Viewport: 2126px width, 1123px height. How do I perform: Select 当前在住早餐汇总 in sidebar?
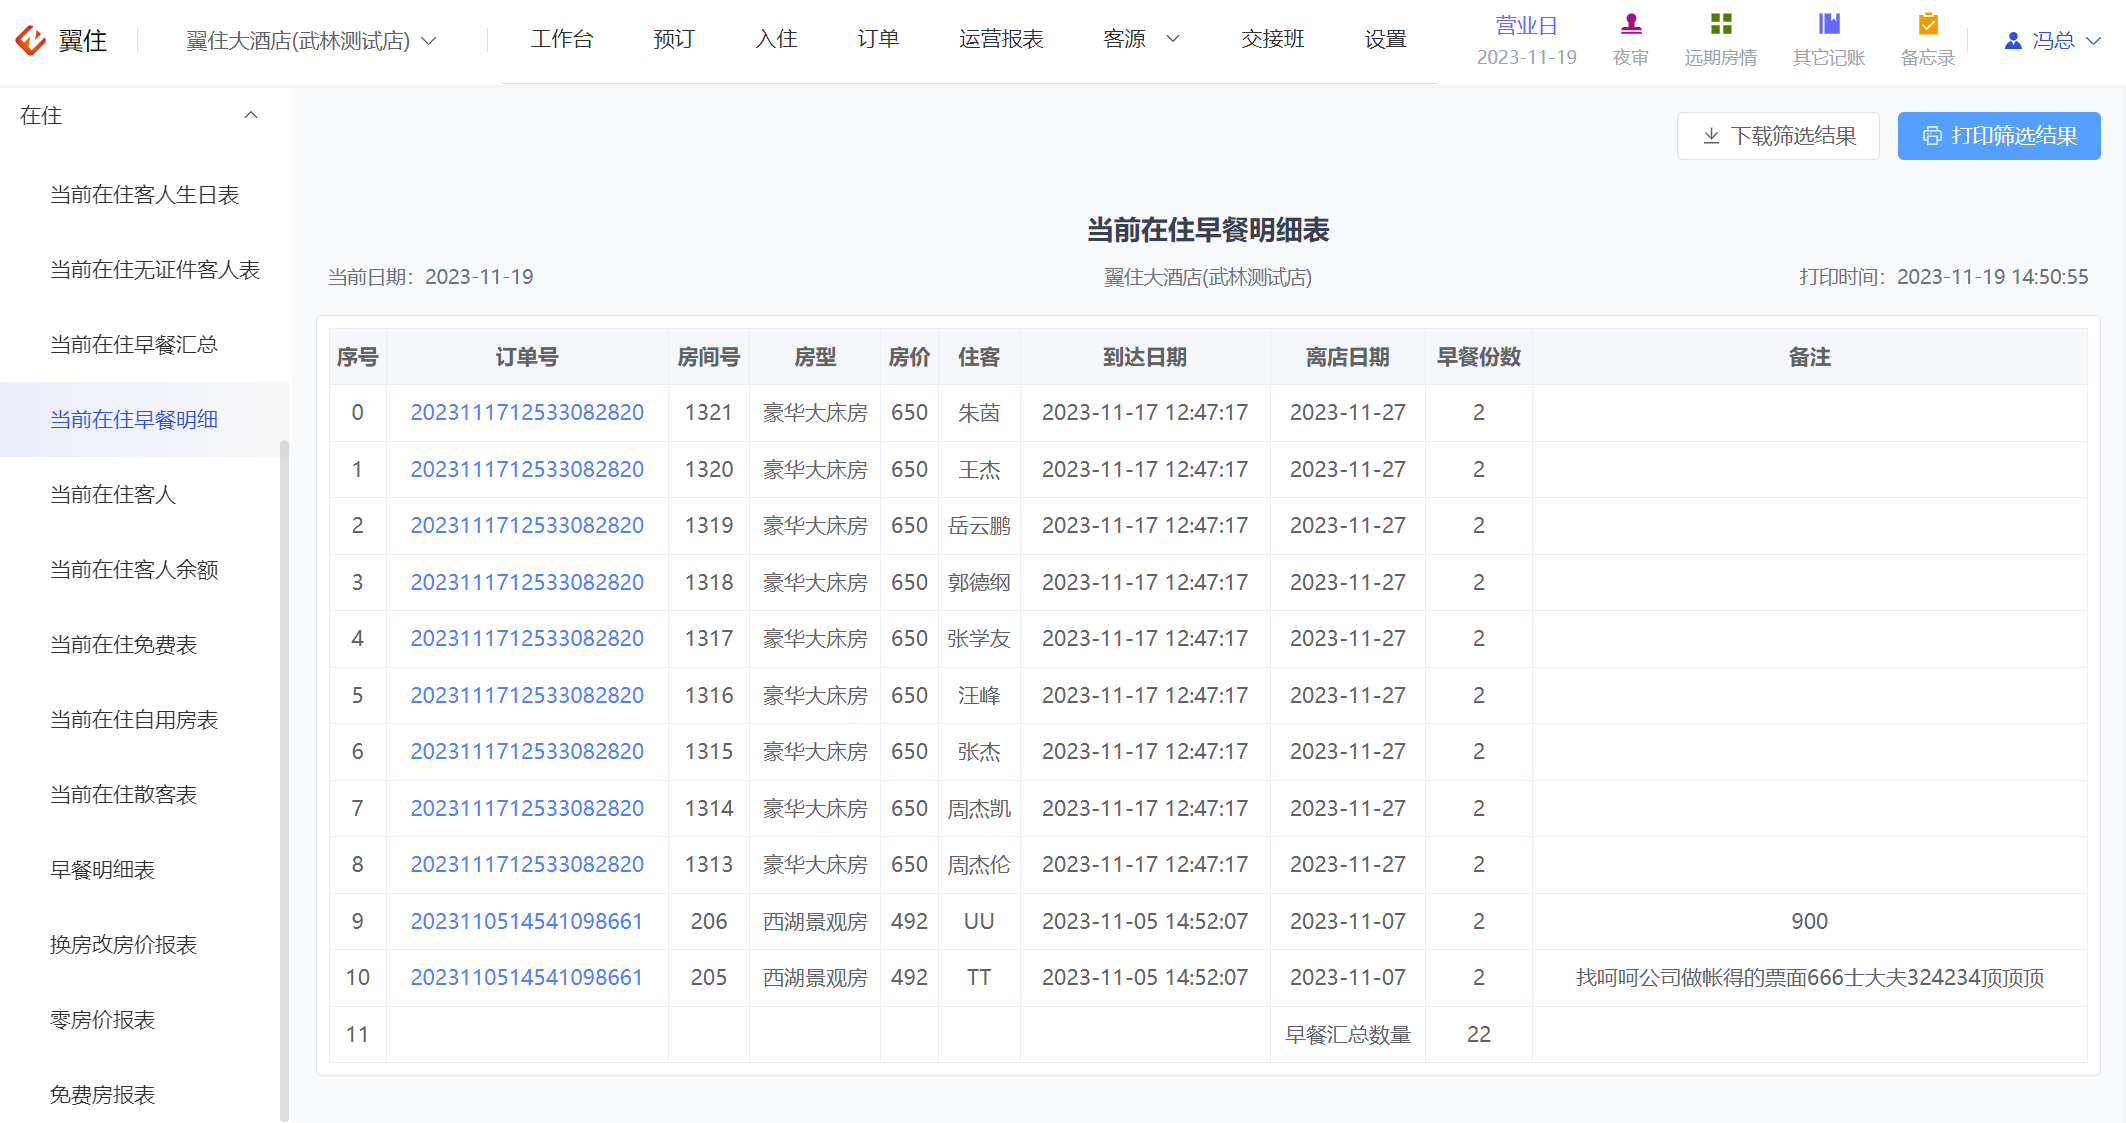145,345
